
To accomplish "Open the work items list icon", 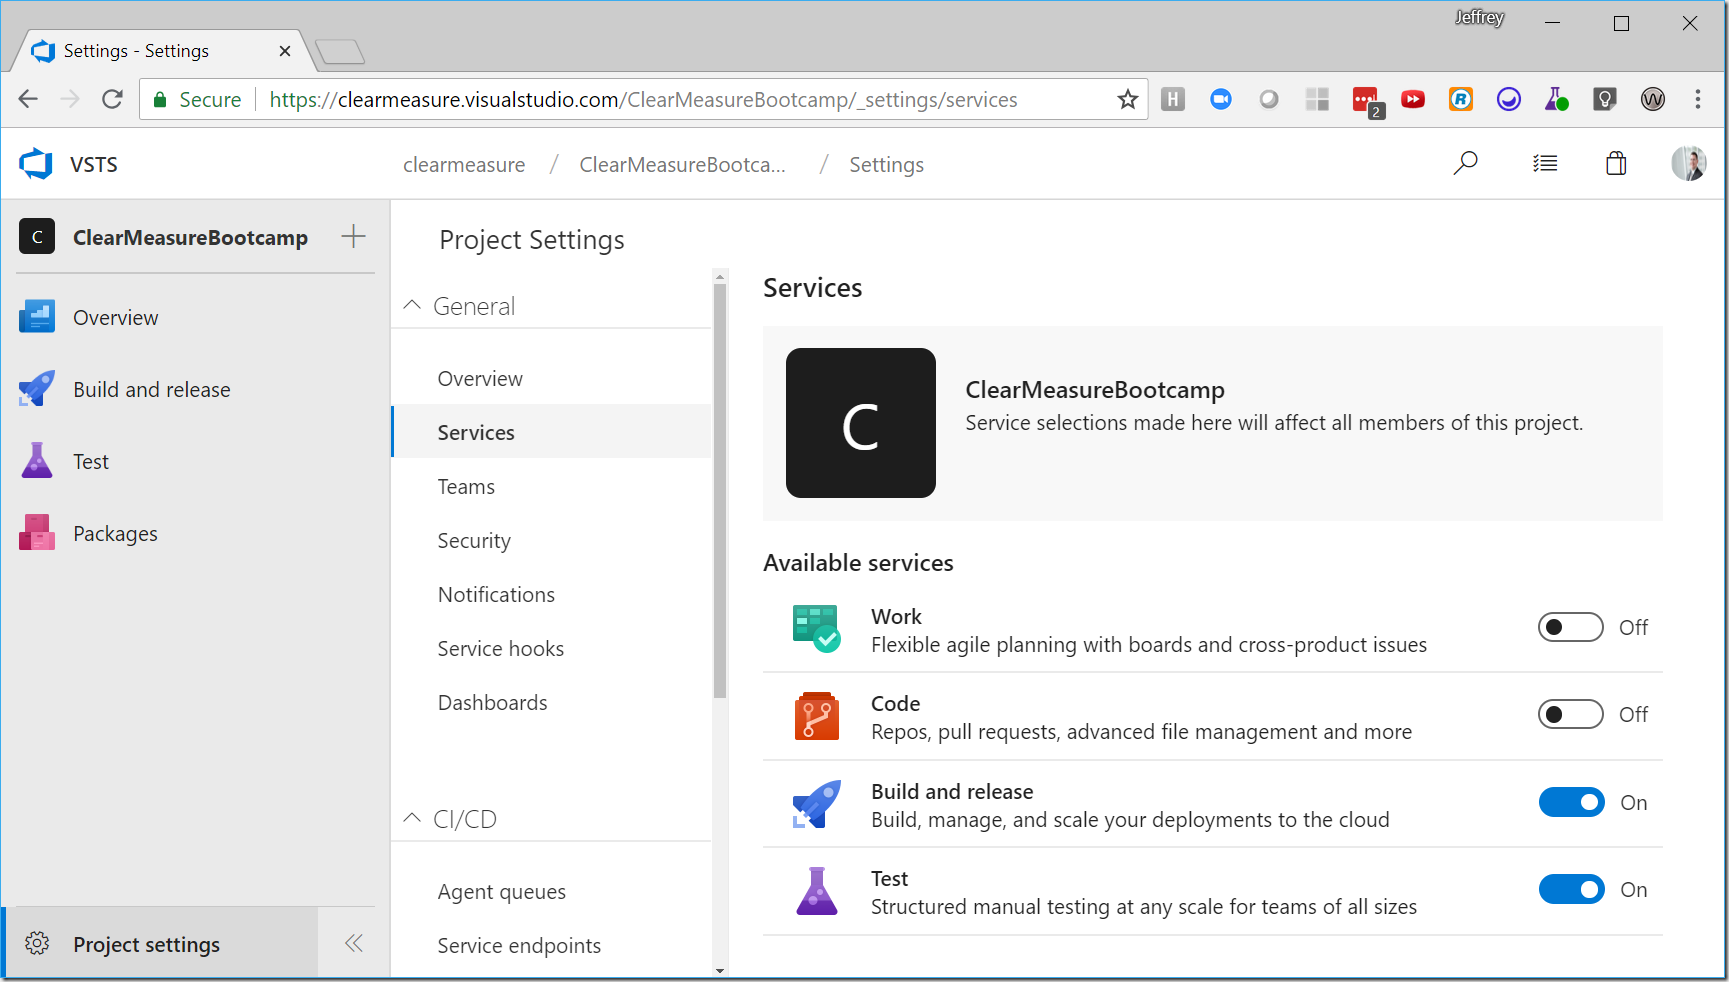I will (1545, 163).
